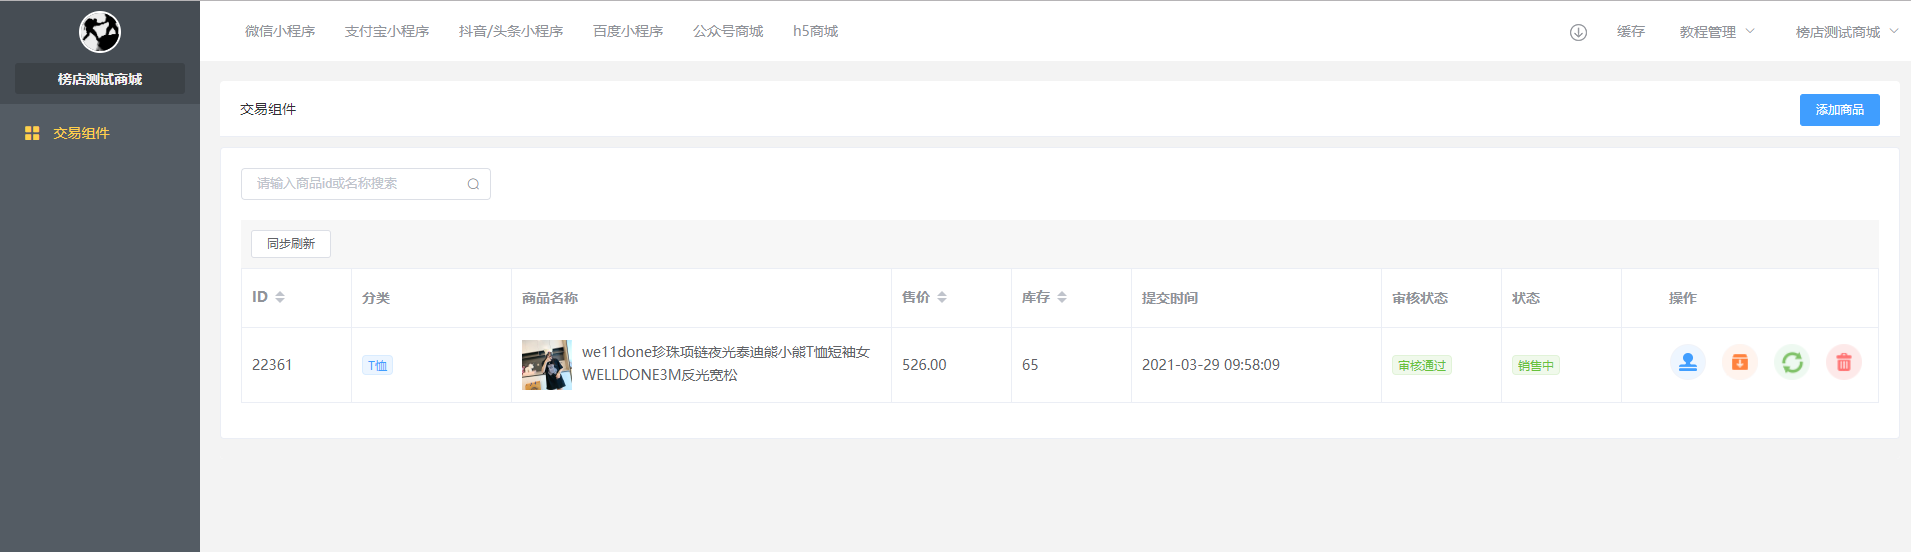This screenshot has width=1911, height=552.
Task: Click the T恤 category tag
Action: (x=377, y=366)
